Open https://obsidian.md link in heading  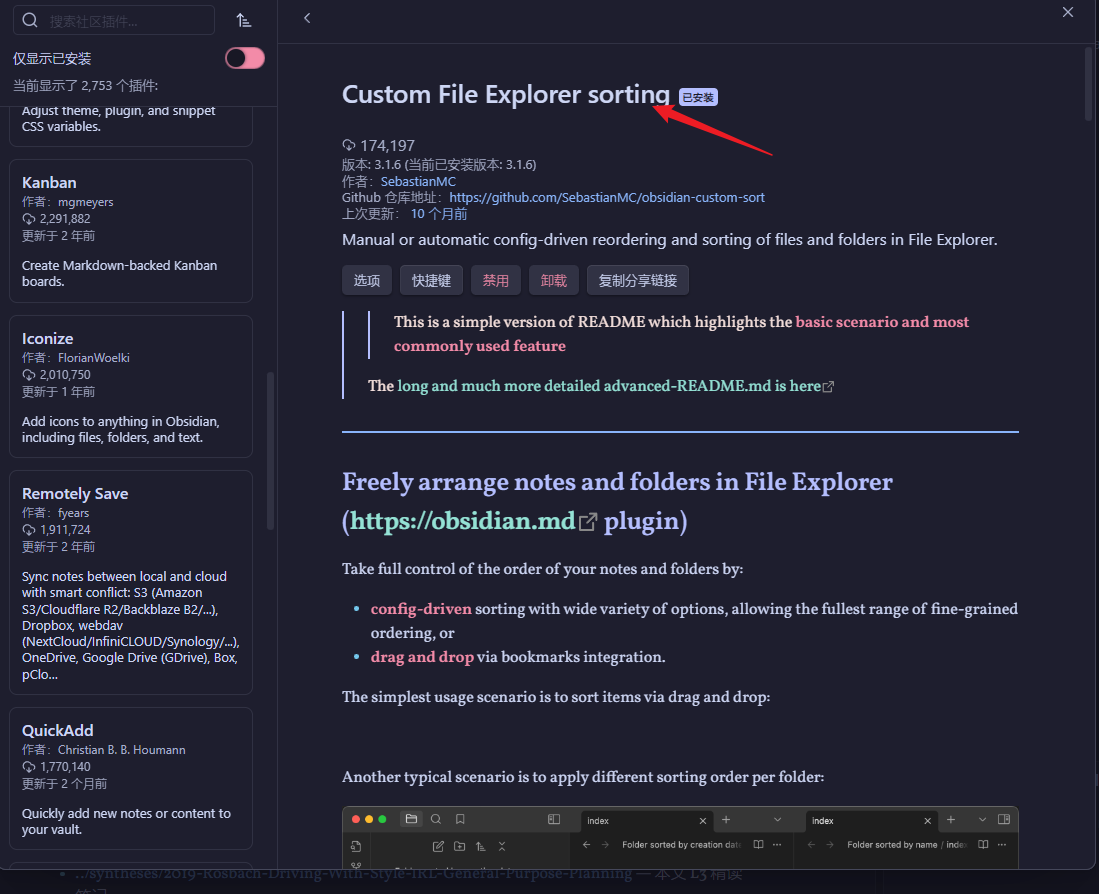(x=463, y=521)
